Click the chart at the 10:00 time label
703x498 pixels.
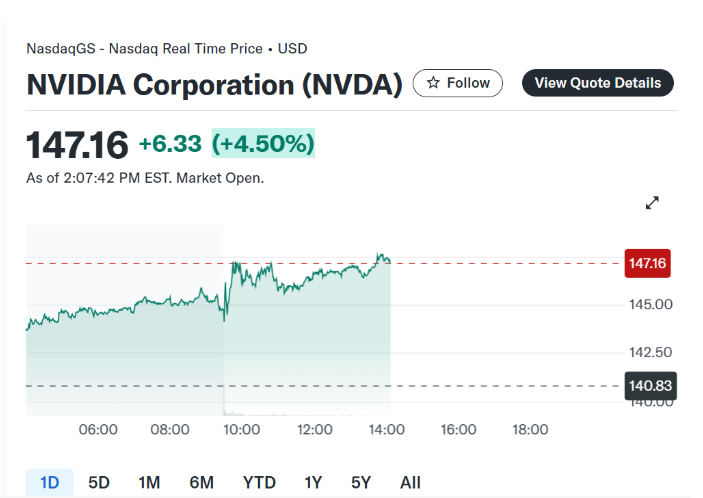(x=241, y=430)
